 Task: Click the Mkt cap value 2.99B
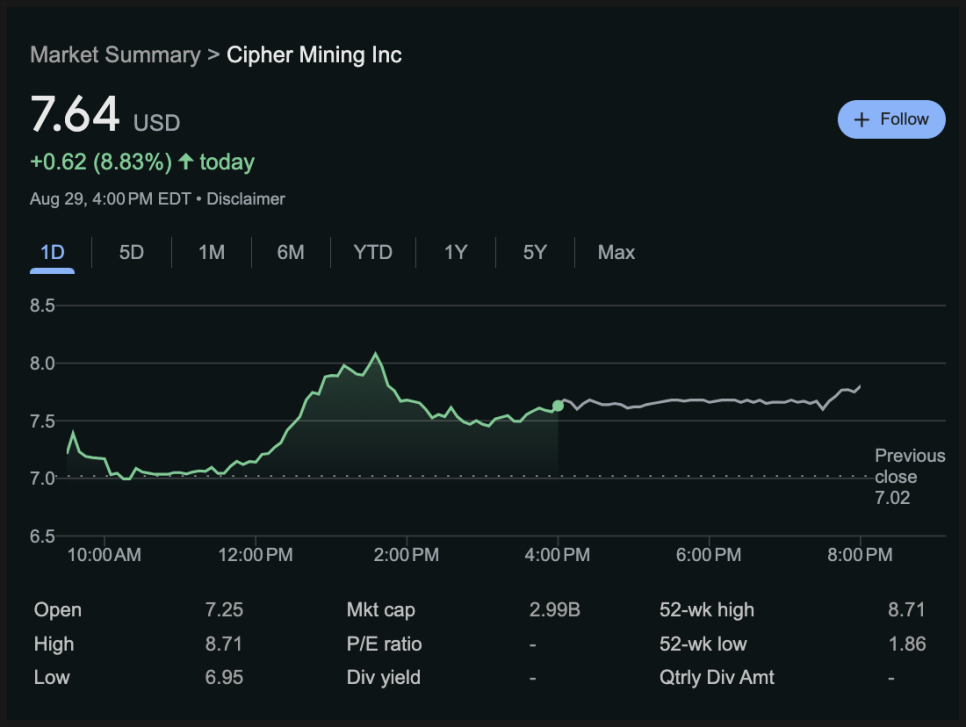[x=554, y=610]
